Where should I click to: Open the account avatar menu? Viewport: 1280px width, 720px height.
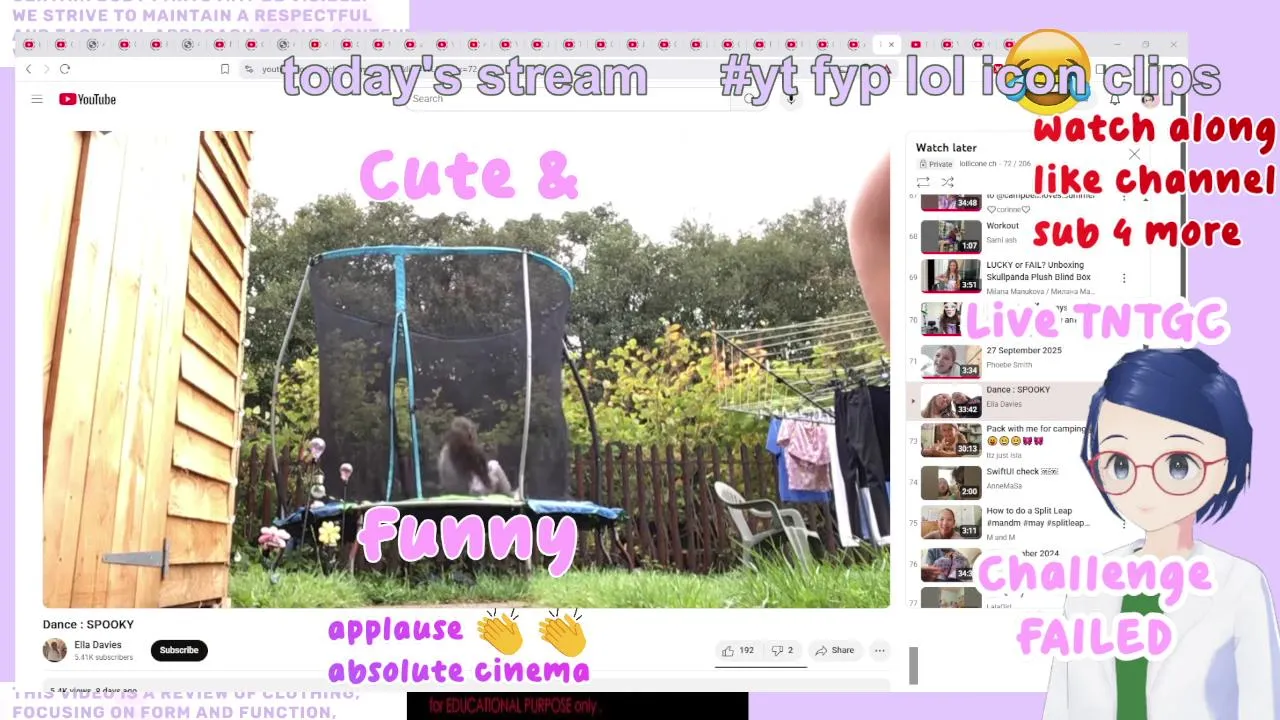click(1148, 99)
